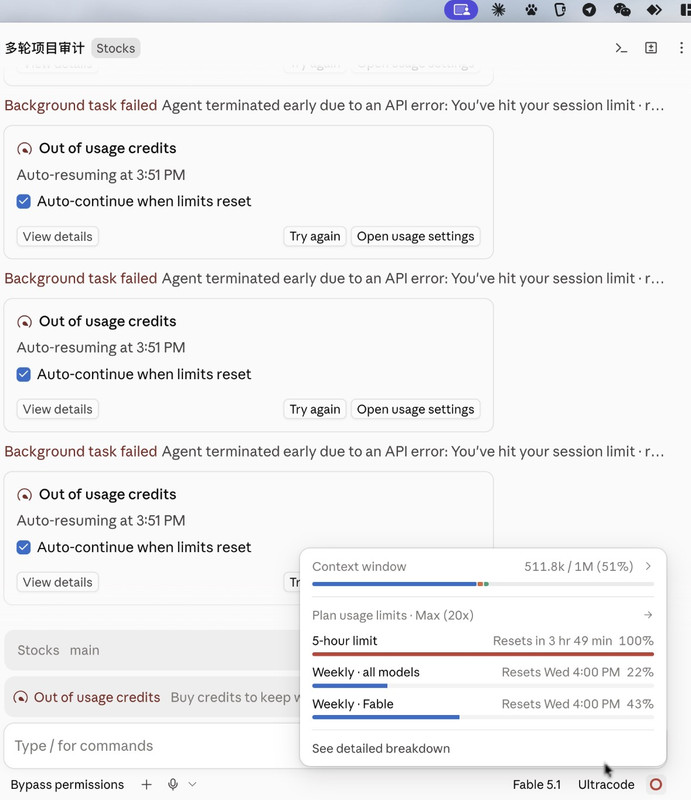Viewport: 691px width, 800px height.
Task: Toggle third Auto-continue when limits reset checkbox
Action: click(23, 547)
